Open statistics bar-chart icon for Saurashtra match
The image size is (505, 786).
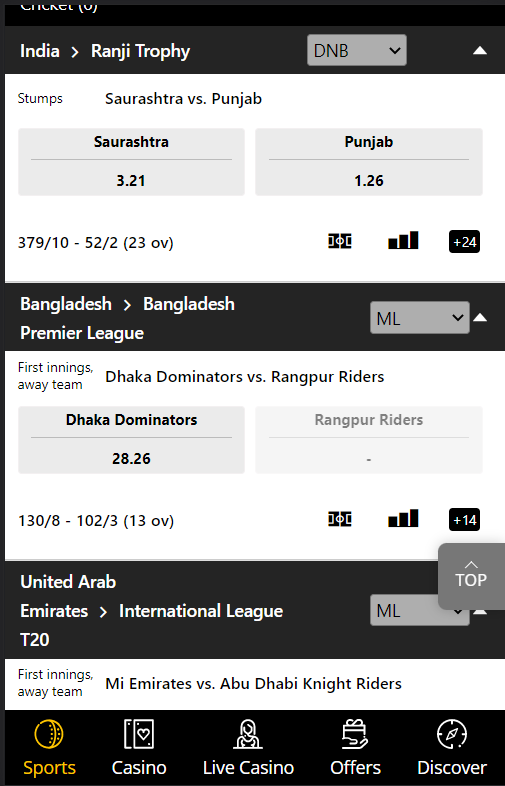point(403,240)
